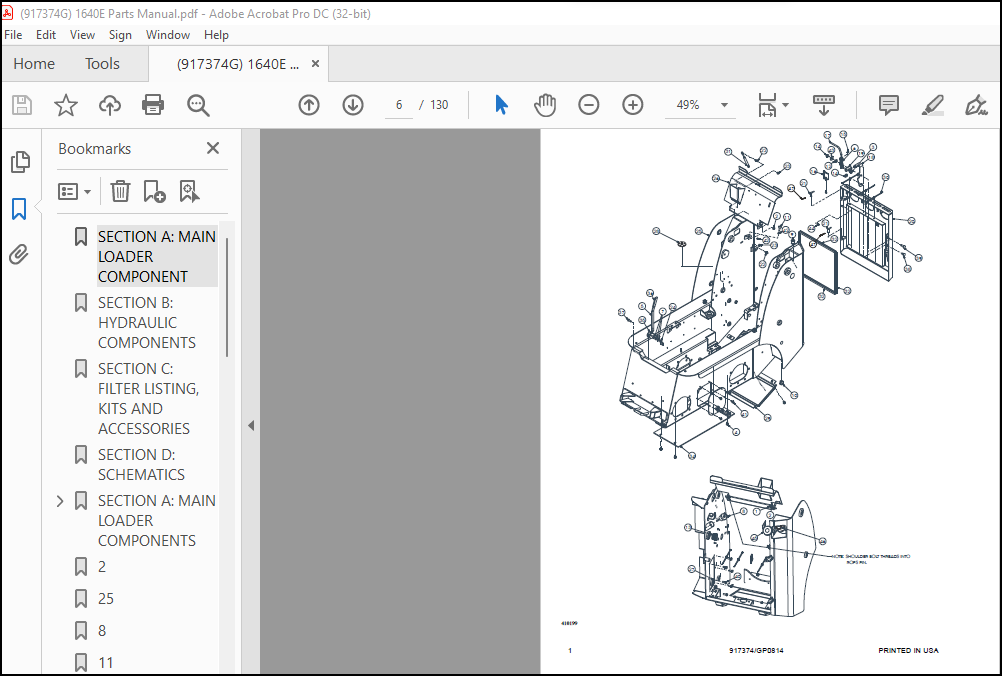Open SECTION C: FILTER LISTING, KITS AND ACCESSORIES
The width and height of the screenshot is (1002, 676).
(148, 399)
